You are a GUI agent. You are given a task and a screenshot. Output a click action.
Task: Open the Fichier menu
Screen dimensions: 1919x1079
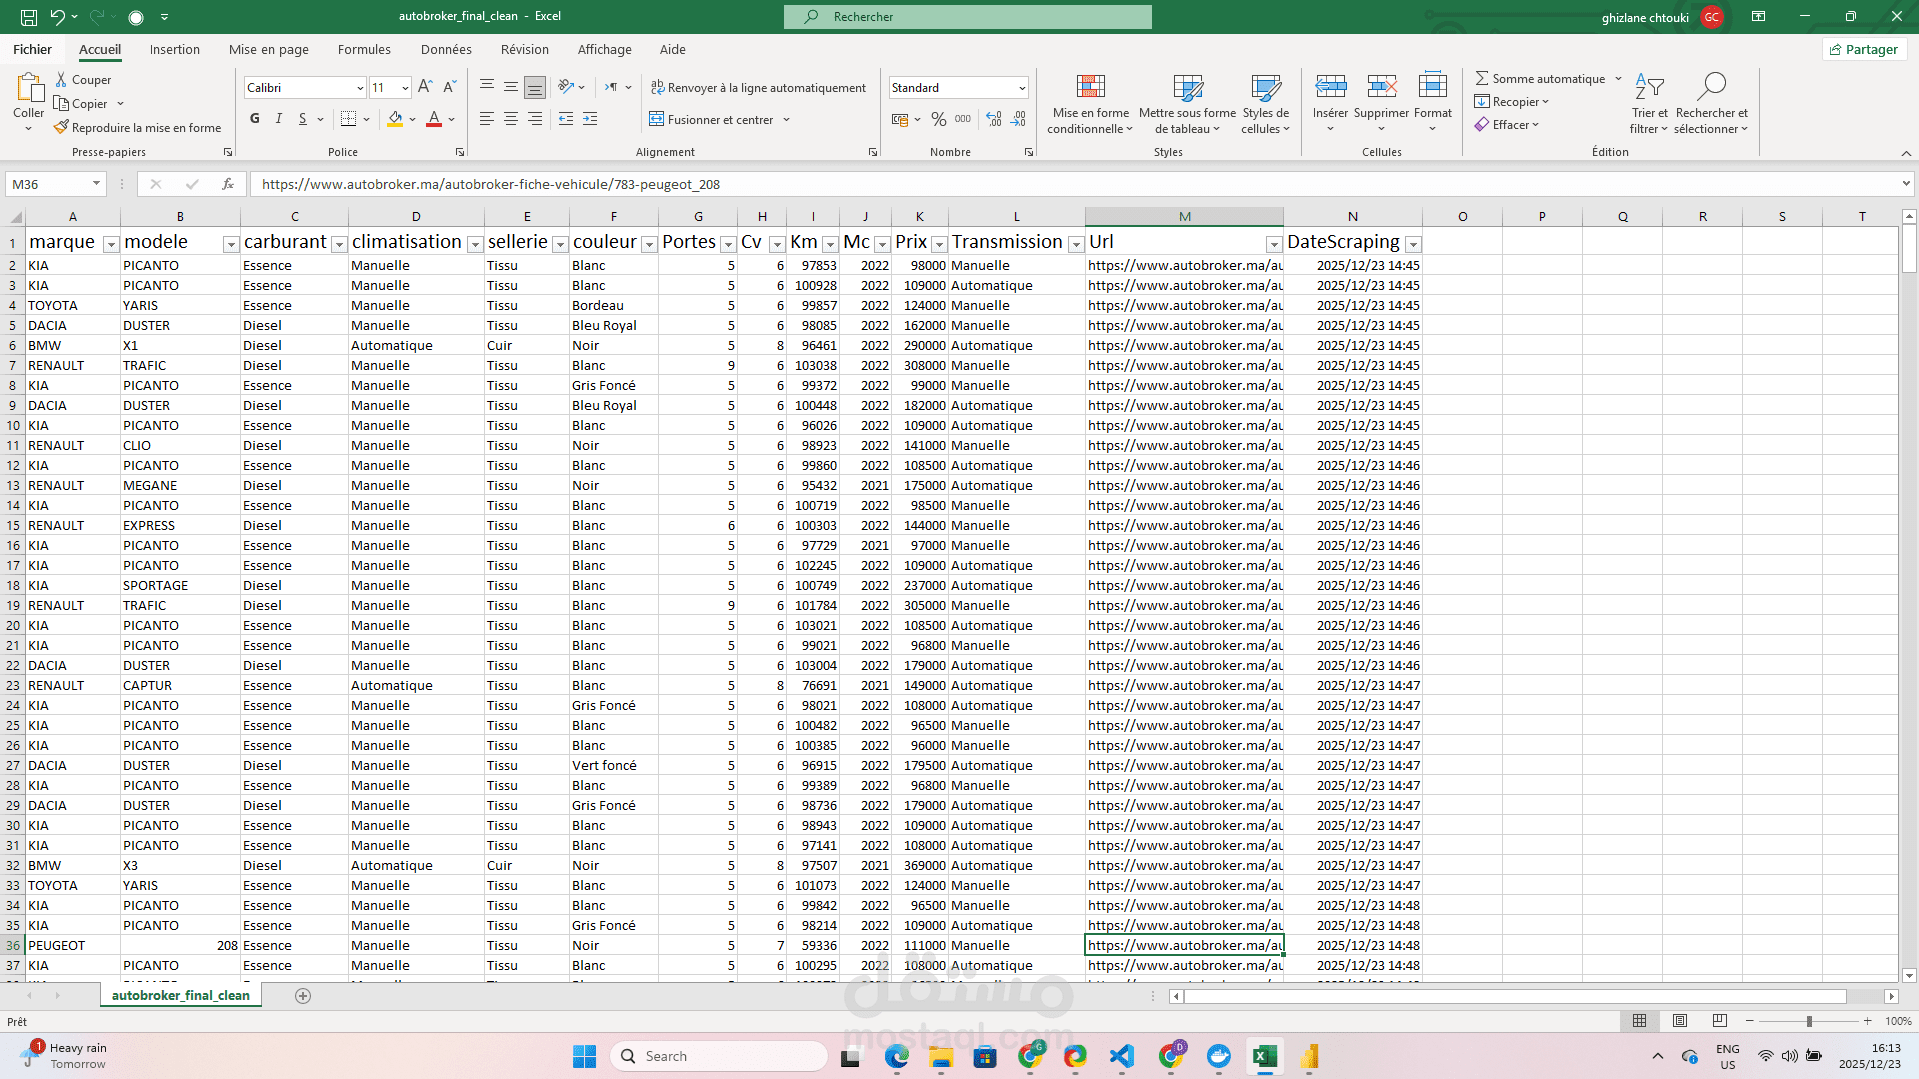pos(32,49)
